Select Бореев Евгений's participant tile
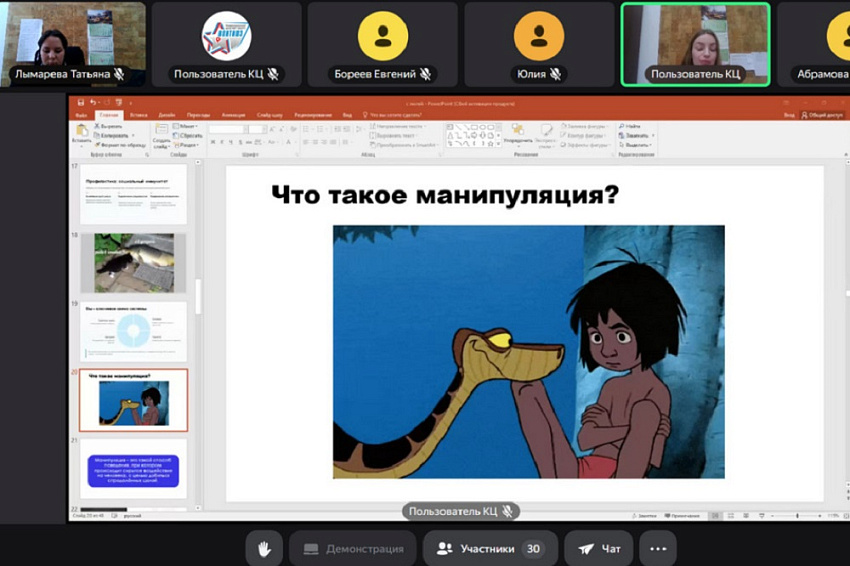850x566 pixels. 383,40
